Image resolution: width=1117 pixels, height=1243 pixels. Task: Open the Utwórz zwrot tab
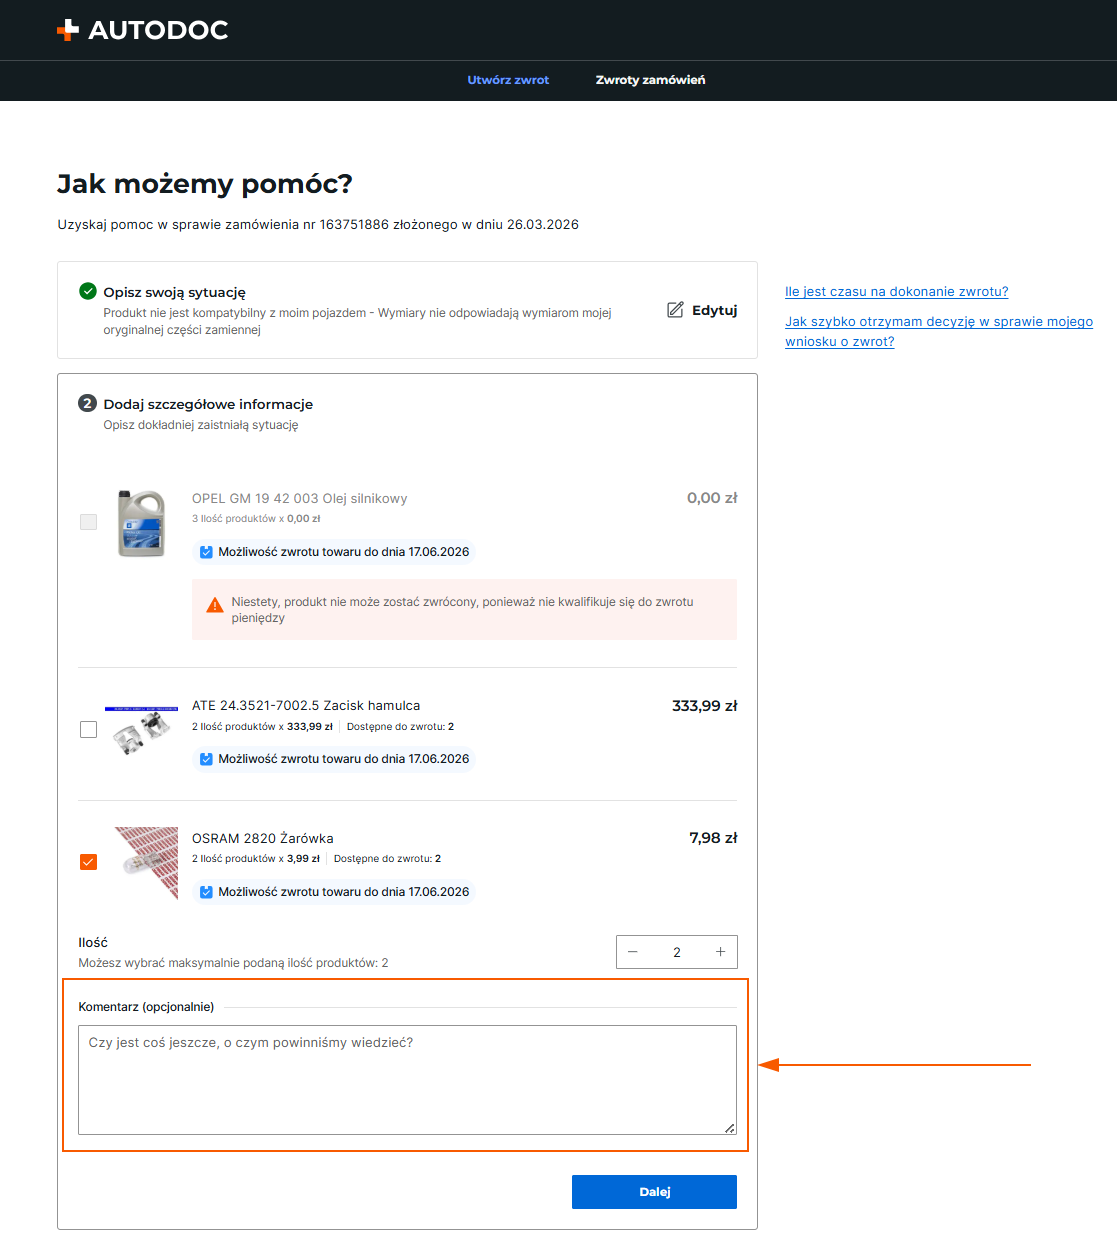coord(508,80)
